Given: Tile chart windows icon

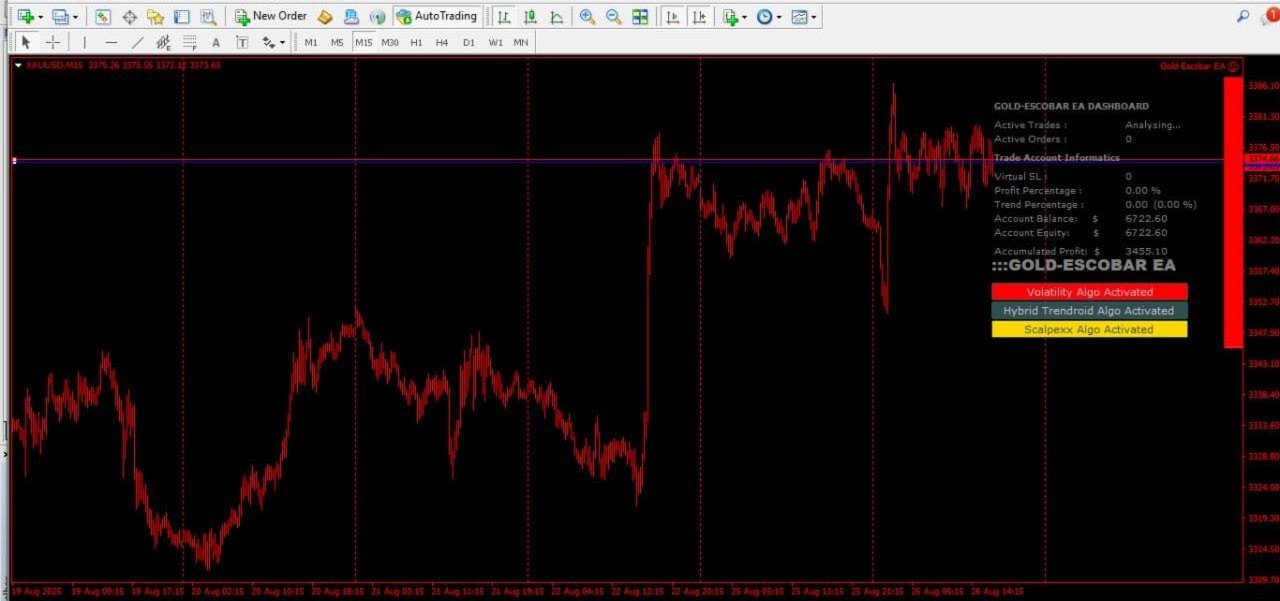Looking at the screenshot, I should (640, 17).
